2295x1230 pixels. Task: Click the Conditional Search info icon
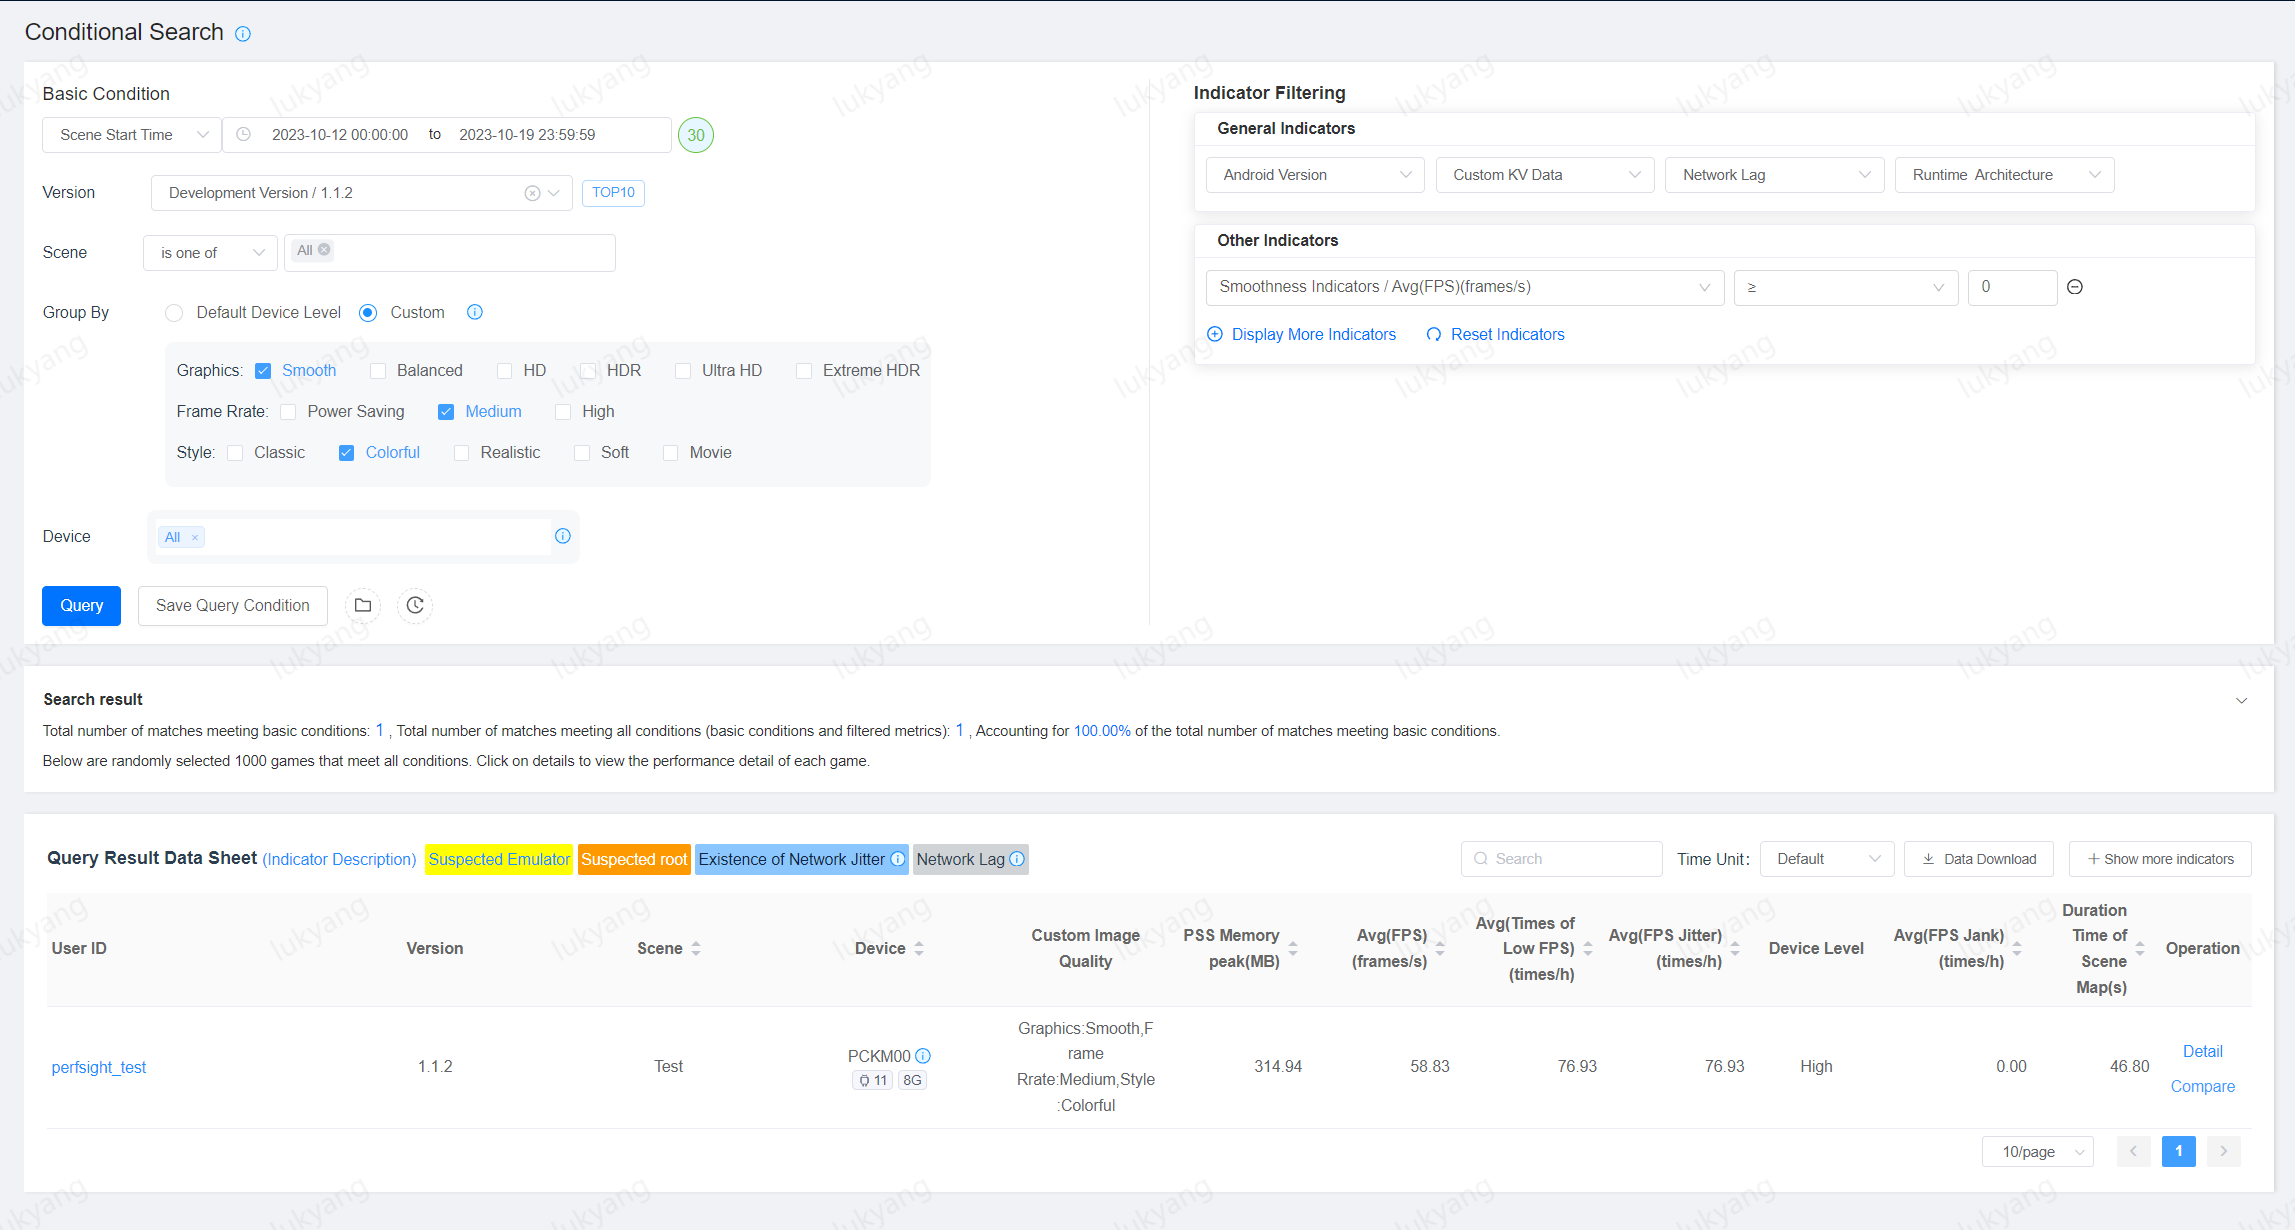[243, 34]
